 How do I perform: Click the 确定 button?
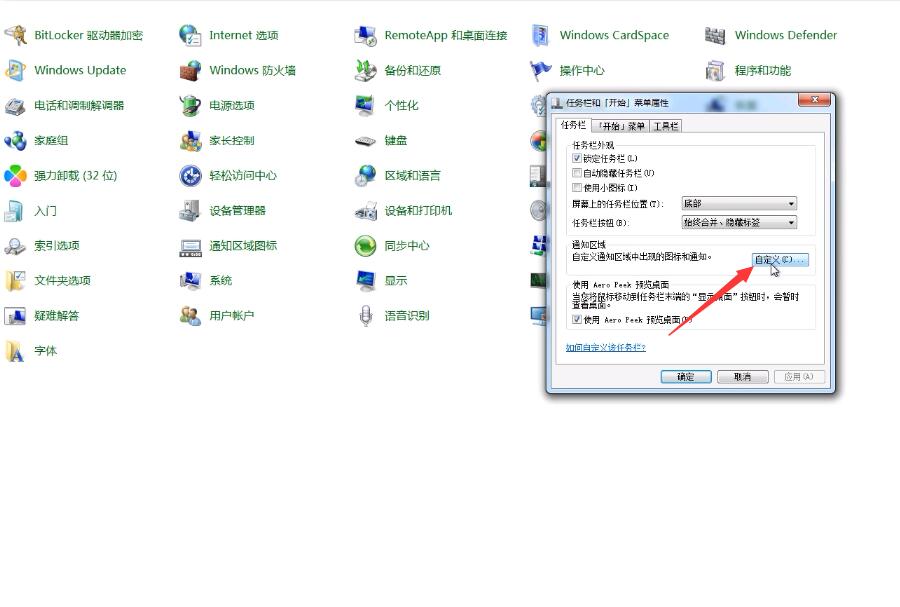[686, 377]
